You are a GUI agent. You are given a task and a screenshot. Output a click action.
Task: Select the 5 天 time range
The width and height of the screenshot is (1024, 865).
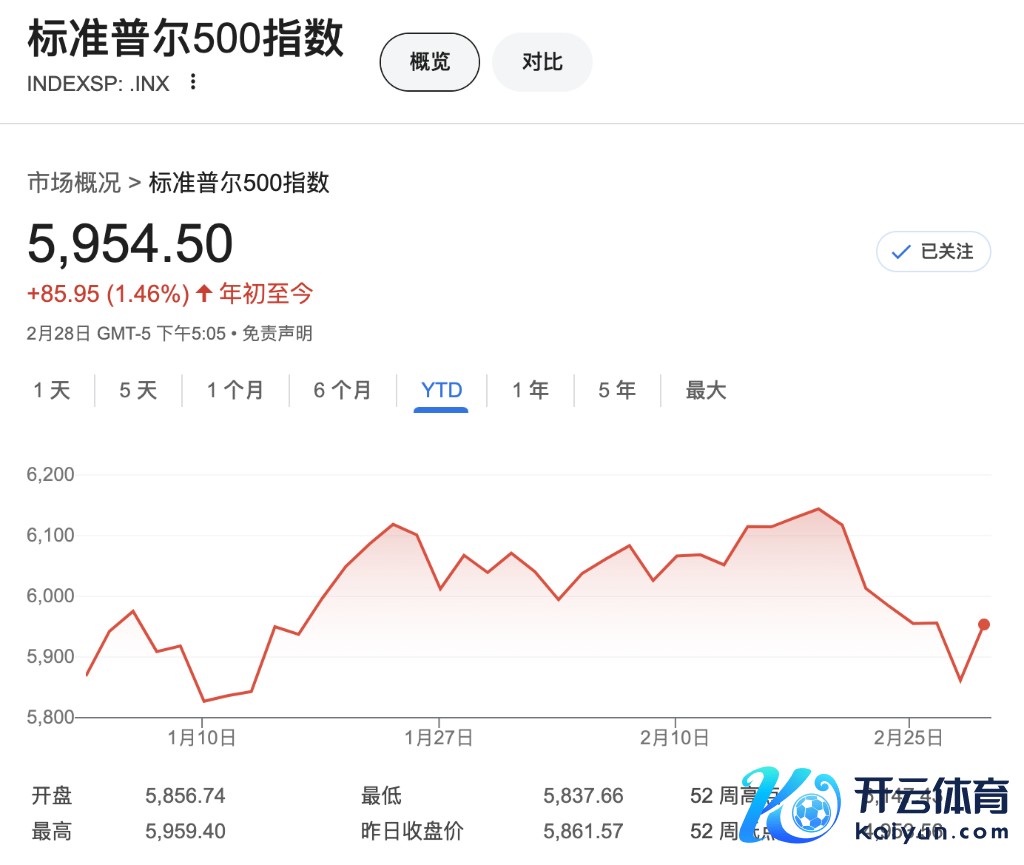pos(138,390)
